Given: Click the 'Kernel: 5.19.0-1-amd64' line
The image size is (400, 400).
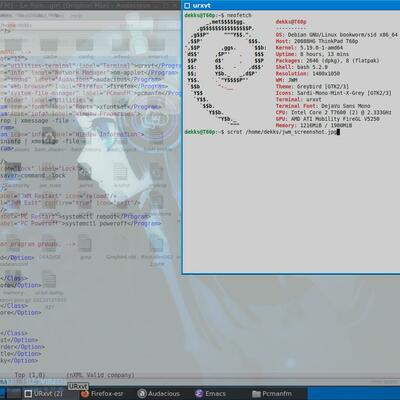Looking at the screenshot, I should [309, 48].
